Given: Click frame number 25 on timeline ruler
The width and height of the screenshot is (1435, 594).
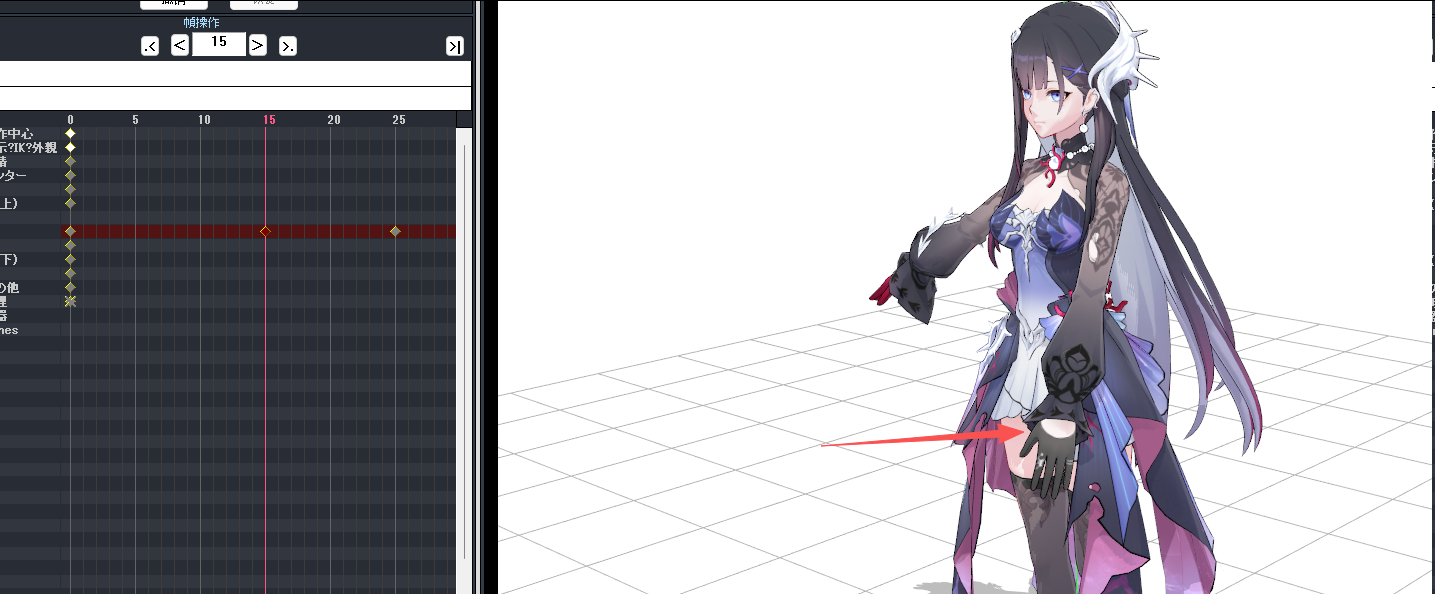Looking at the screenshot, I should point(399,120).
